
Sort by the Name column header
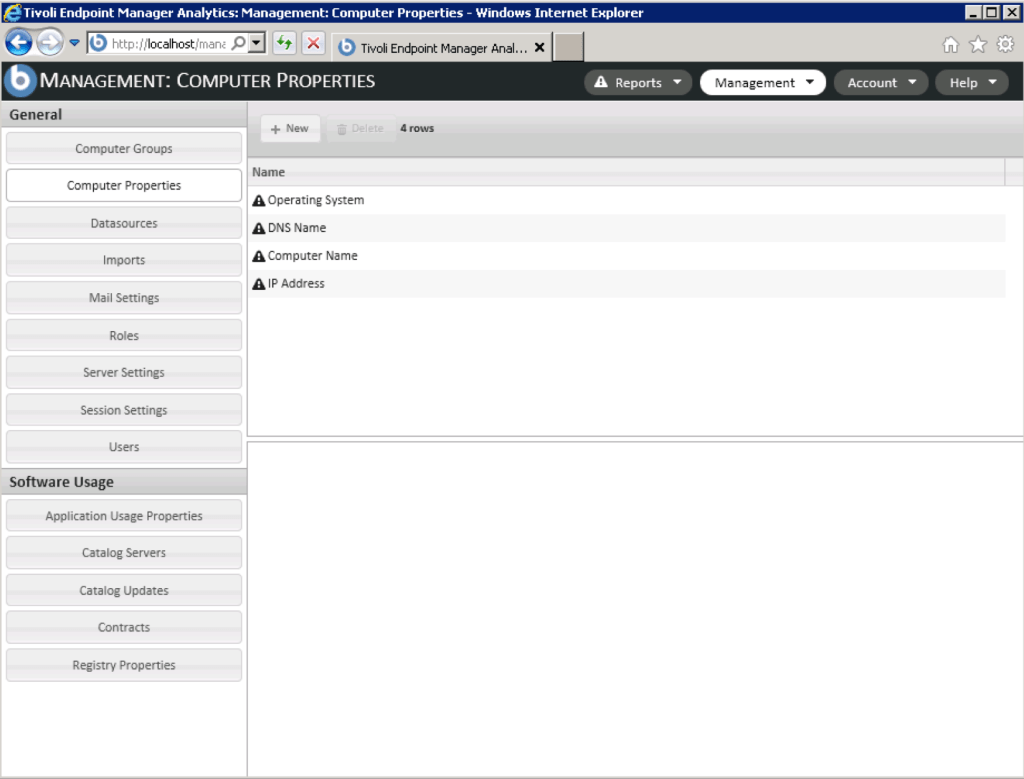[x=269, y=172]
